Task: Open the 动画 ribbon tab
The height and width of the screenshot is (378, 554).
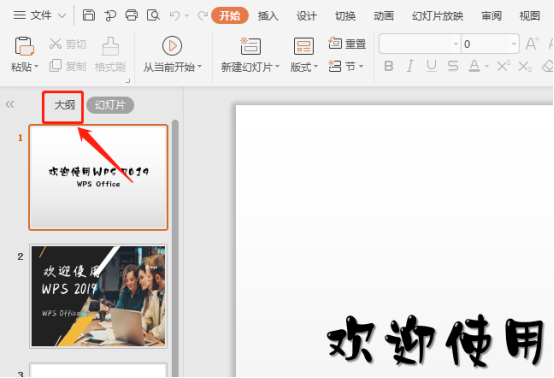Action: 384,16
